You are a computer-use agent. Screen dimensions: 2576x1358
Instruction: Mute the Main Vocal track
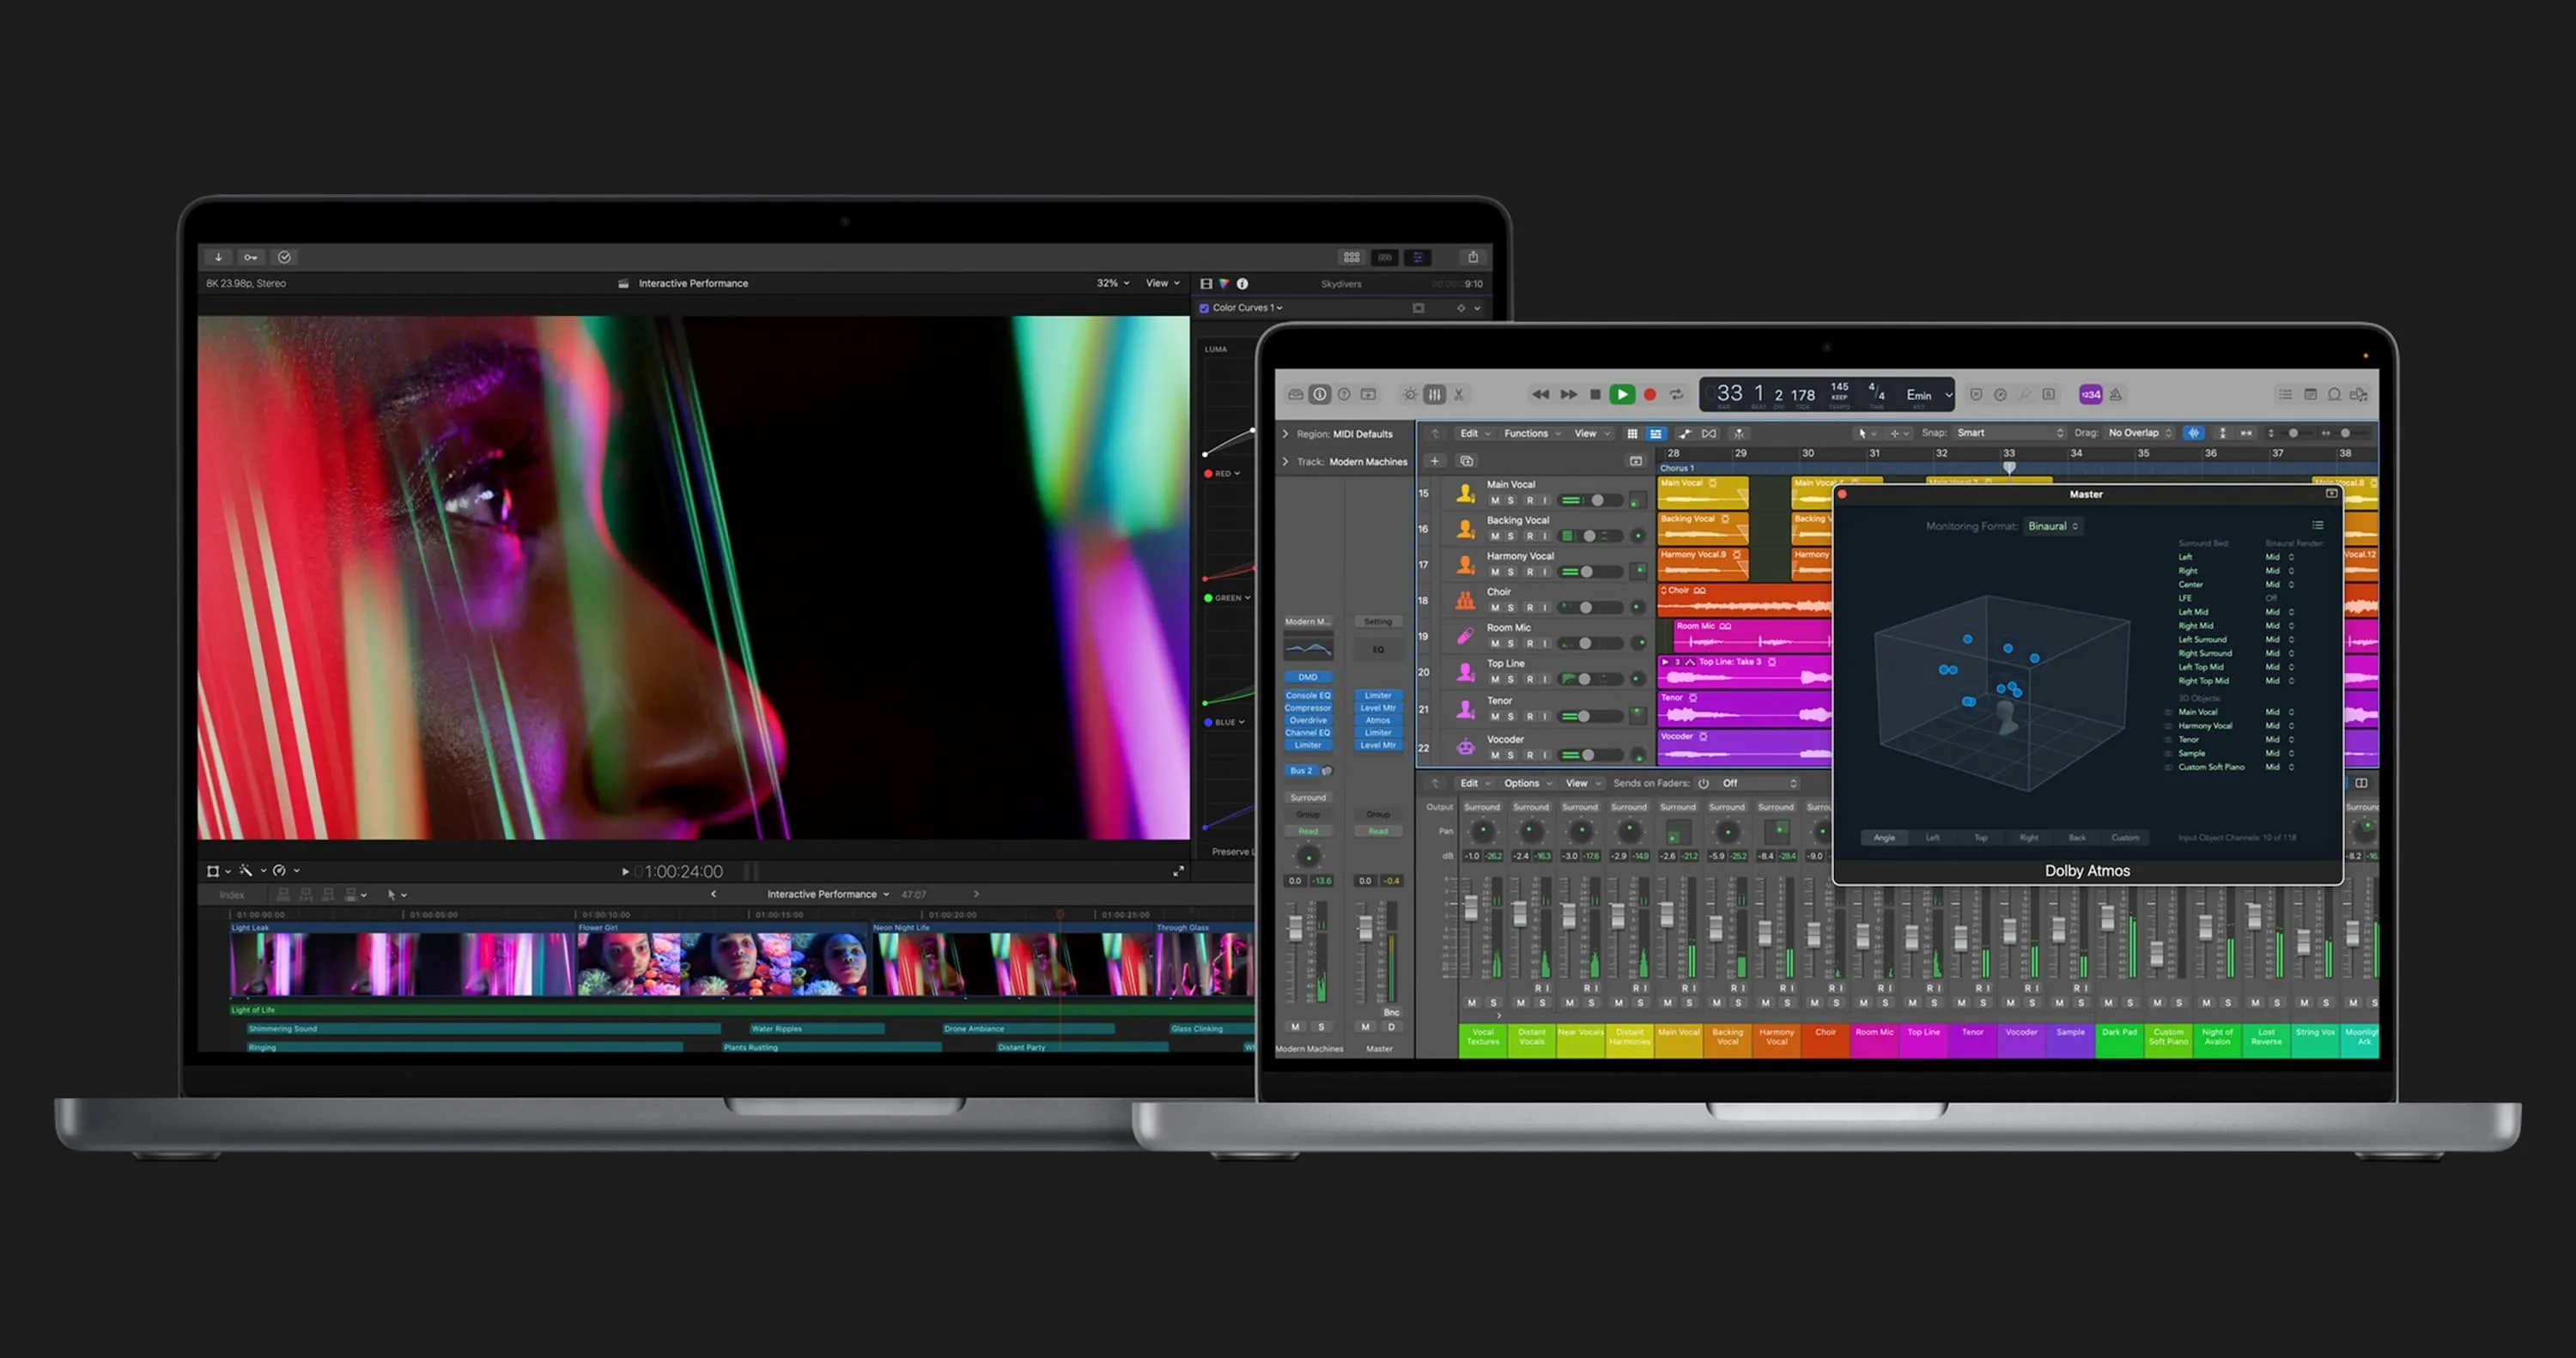(1495, 500)
